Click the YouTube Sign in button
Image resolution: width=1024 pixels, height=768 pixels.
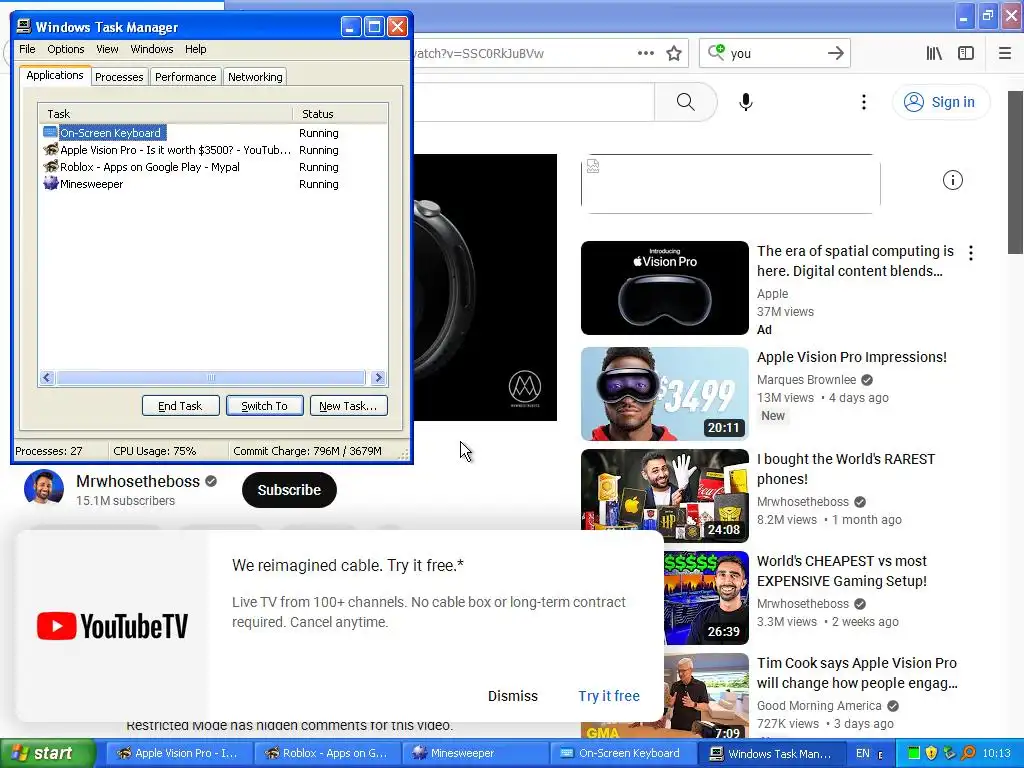[x=940, y=102]
